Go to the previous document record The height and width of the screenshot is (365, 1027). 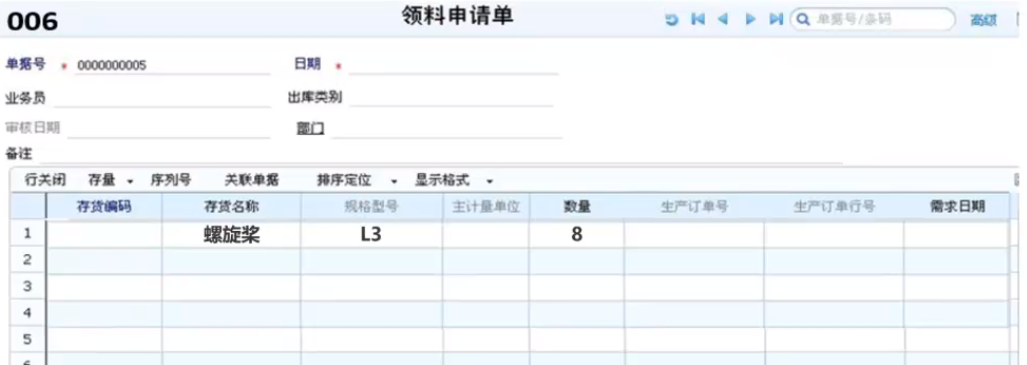[723, 20]
